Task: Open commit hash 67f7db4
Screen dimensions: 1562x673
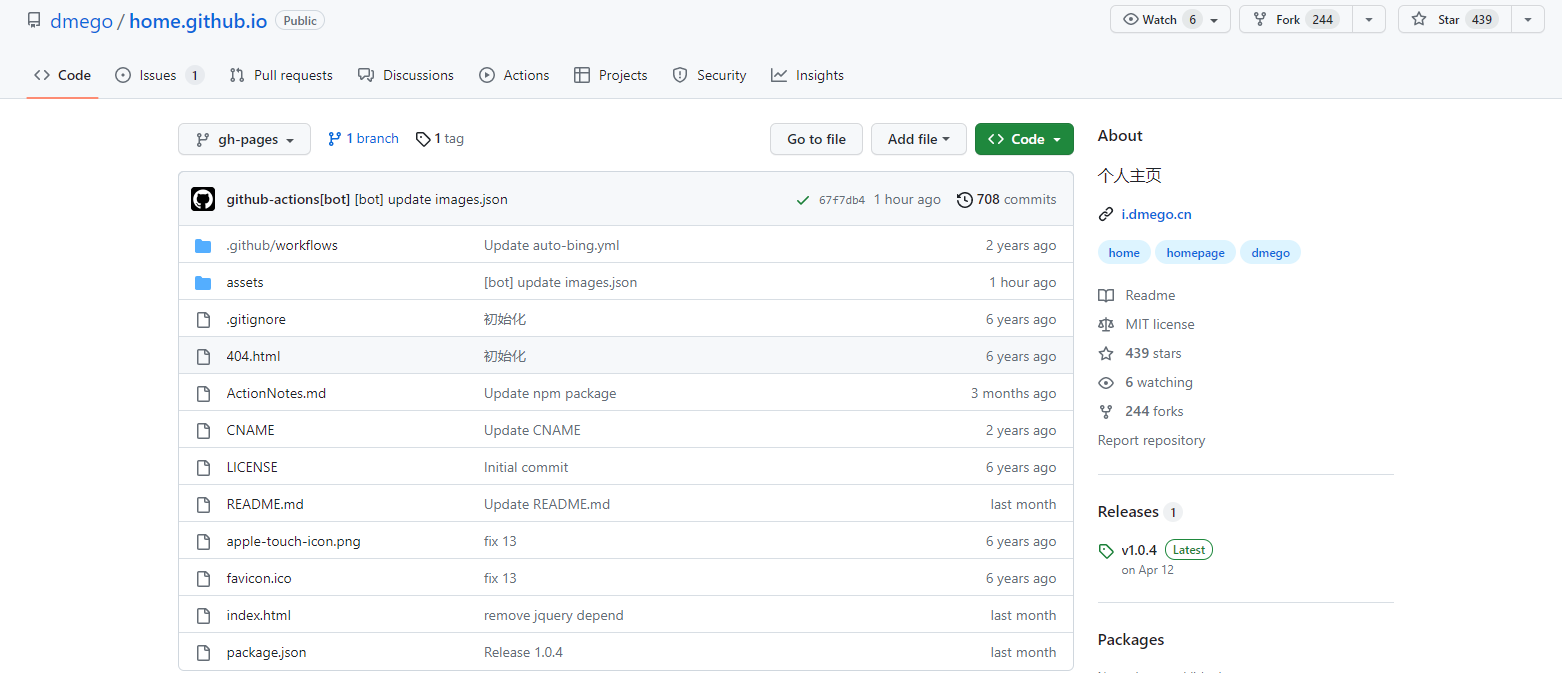Action: (x=842, y=200)
